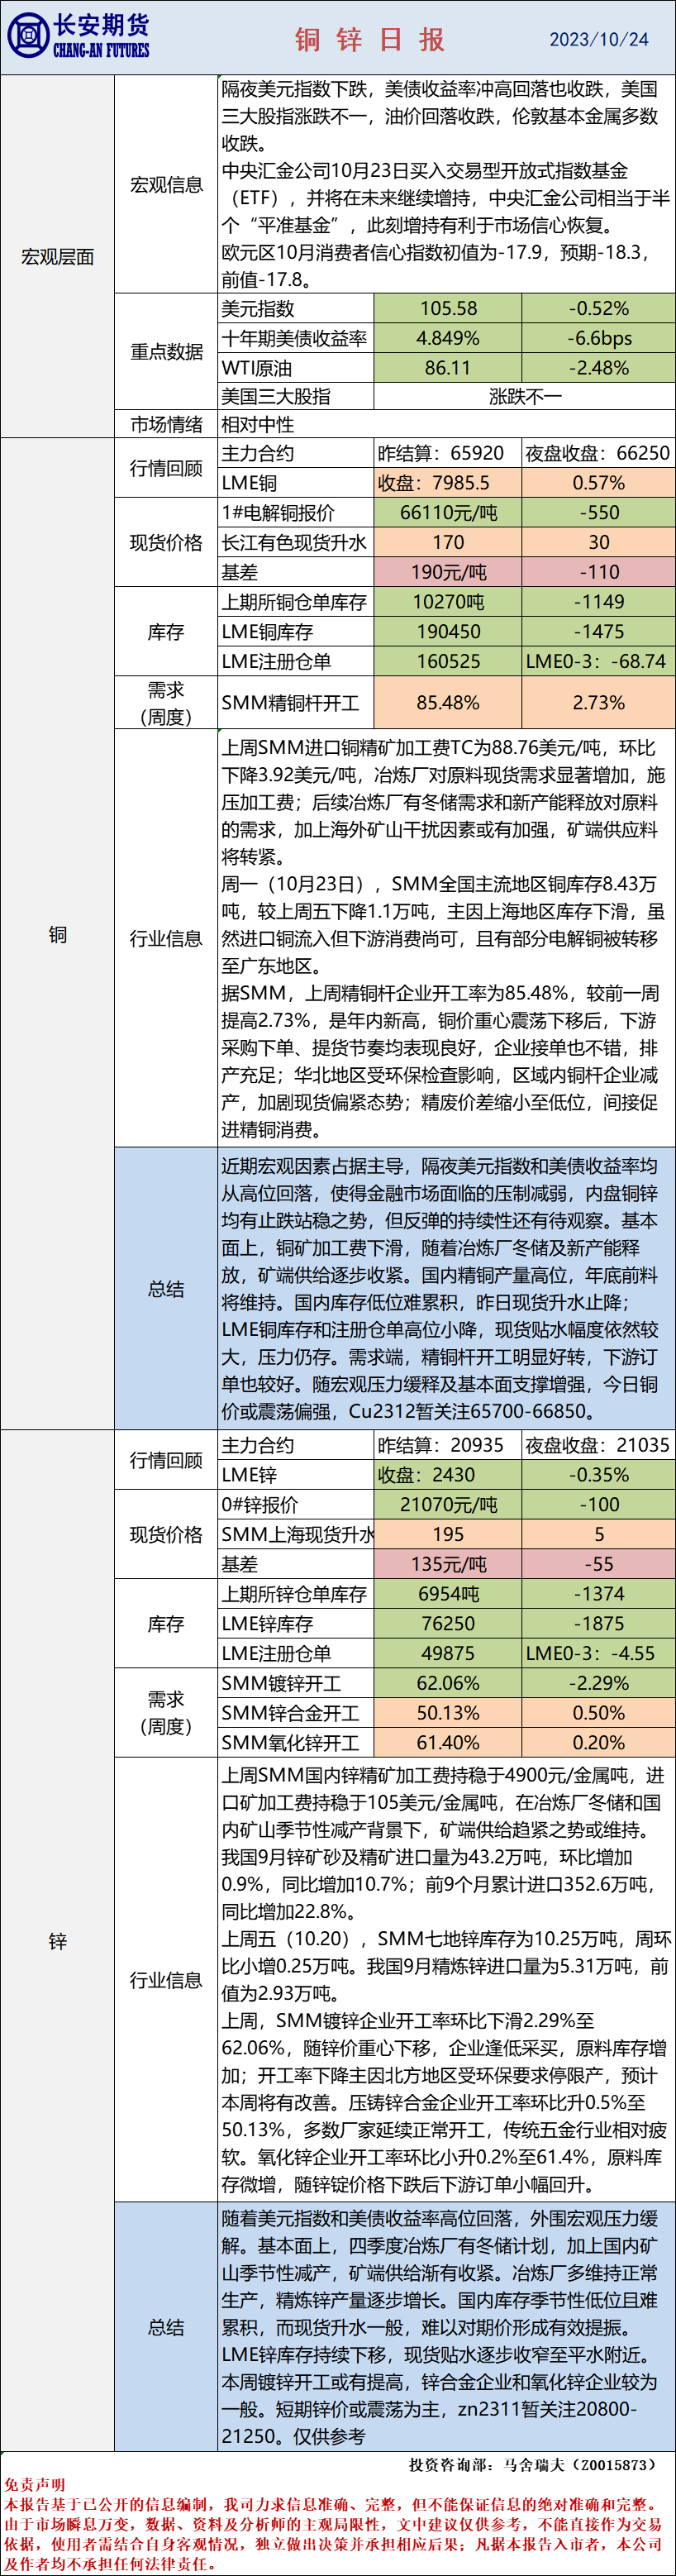Select SMM锌合金开工 rate 50.13%
Viewport: 676px width, 2576px height.
448,1713
